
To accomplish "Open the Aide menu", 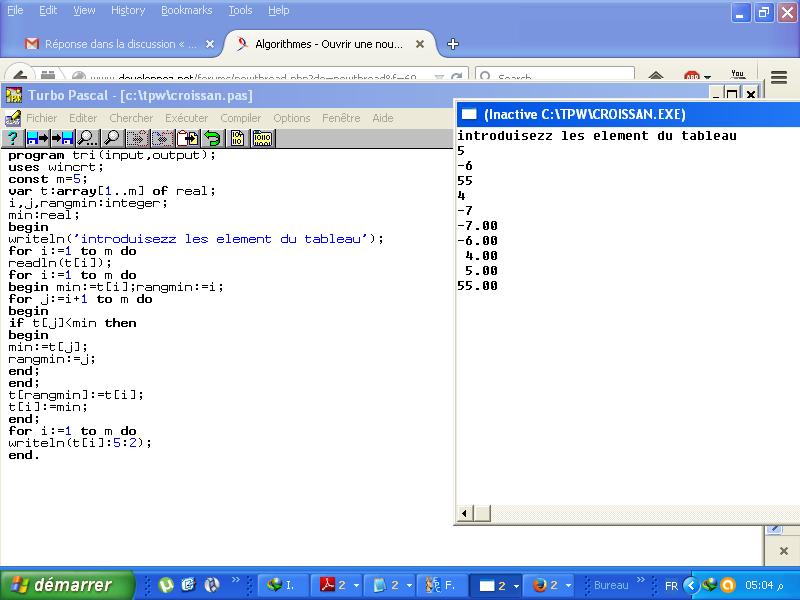I will click(383, 118).
